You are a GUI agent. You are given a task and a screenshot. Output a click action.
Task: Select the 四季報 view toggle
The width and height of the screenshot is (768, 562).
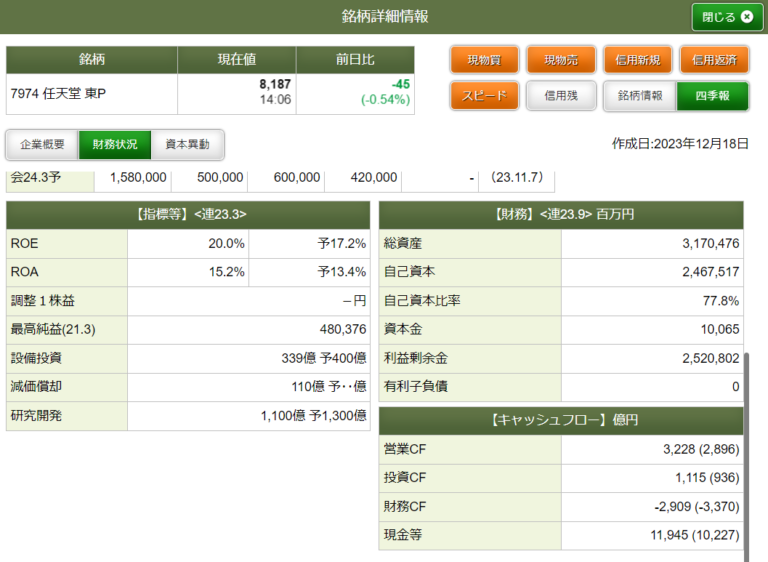tap(713, 96)
